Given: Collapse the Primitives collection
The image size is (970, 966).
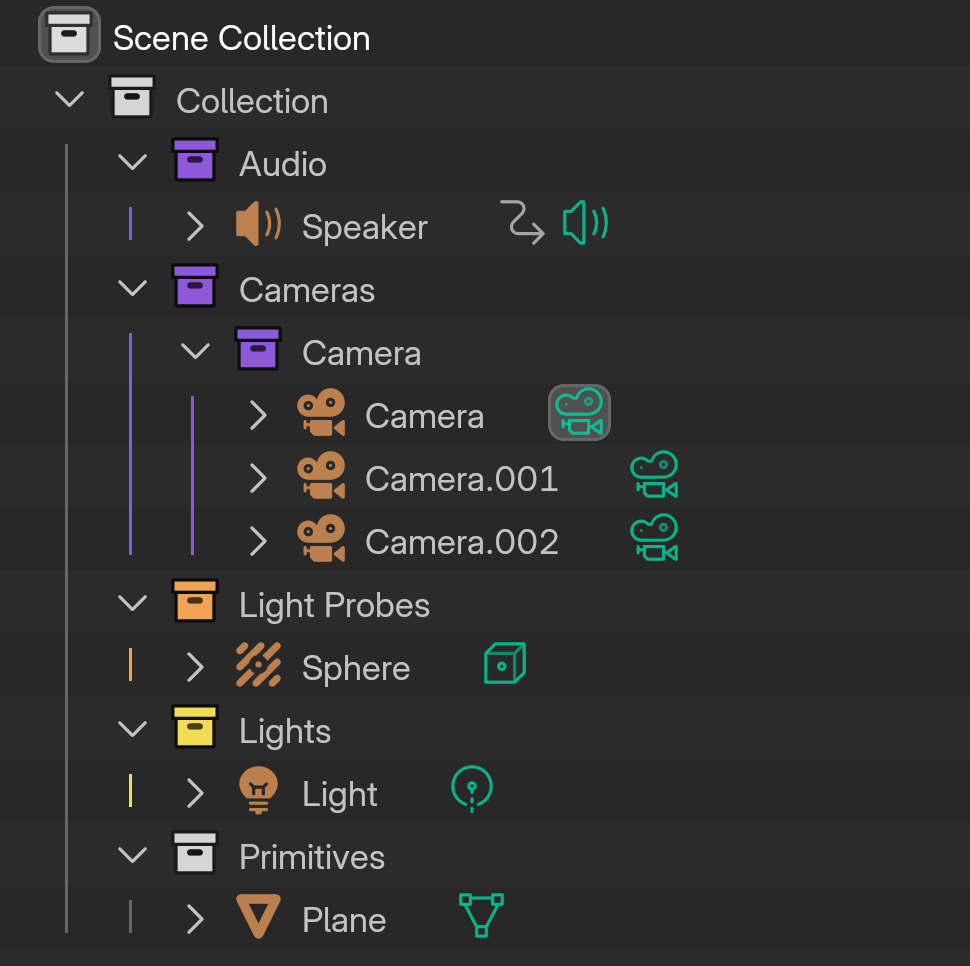Looking at the screenshot, I should 132,855.
